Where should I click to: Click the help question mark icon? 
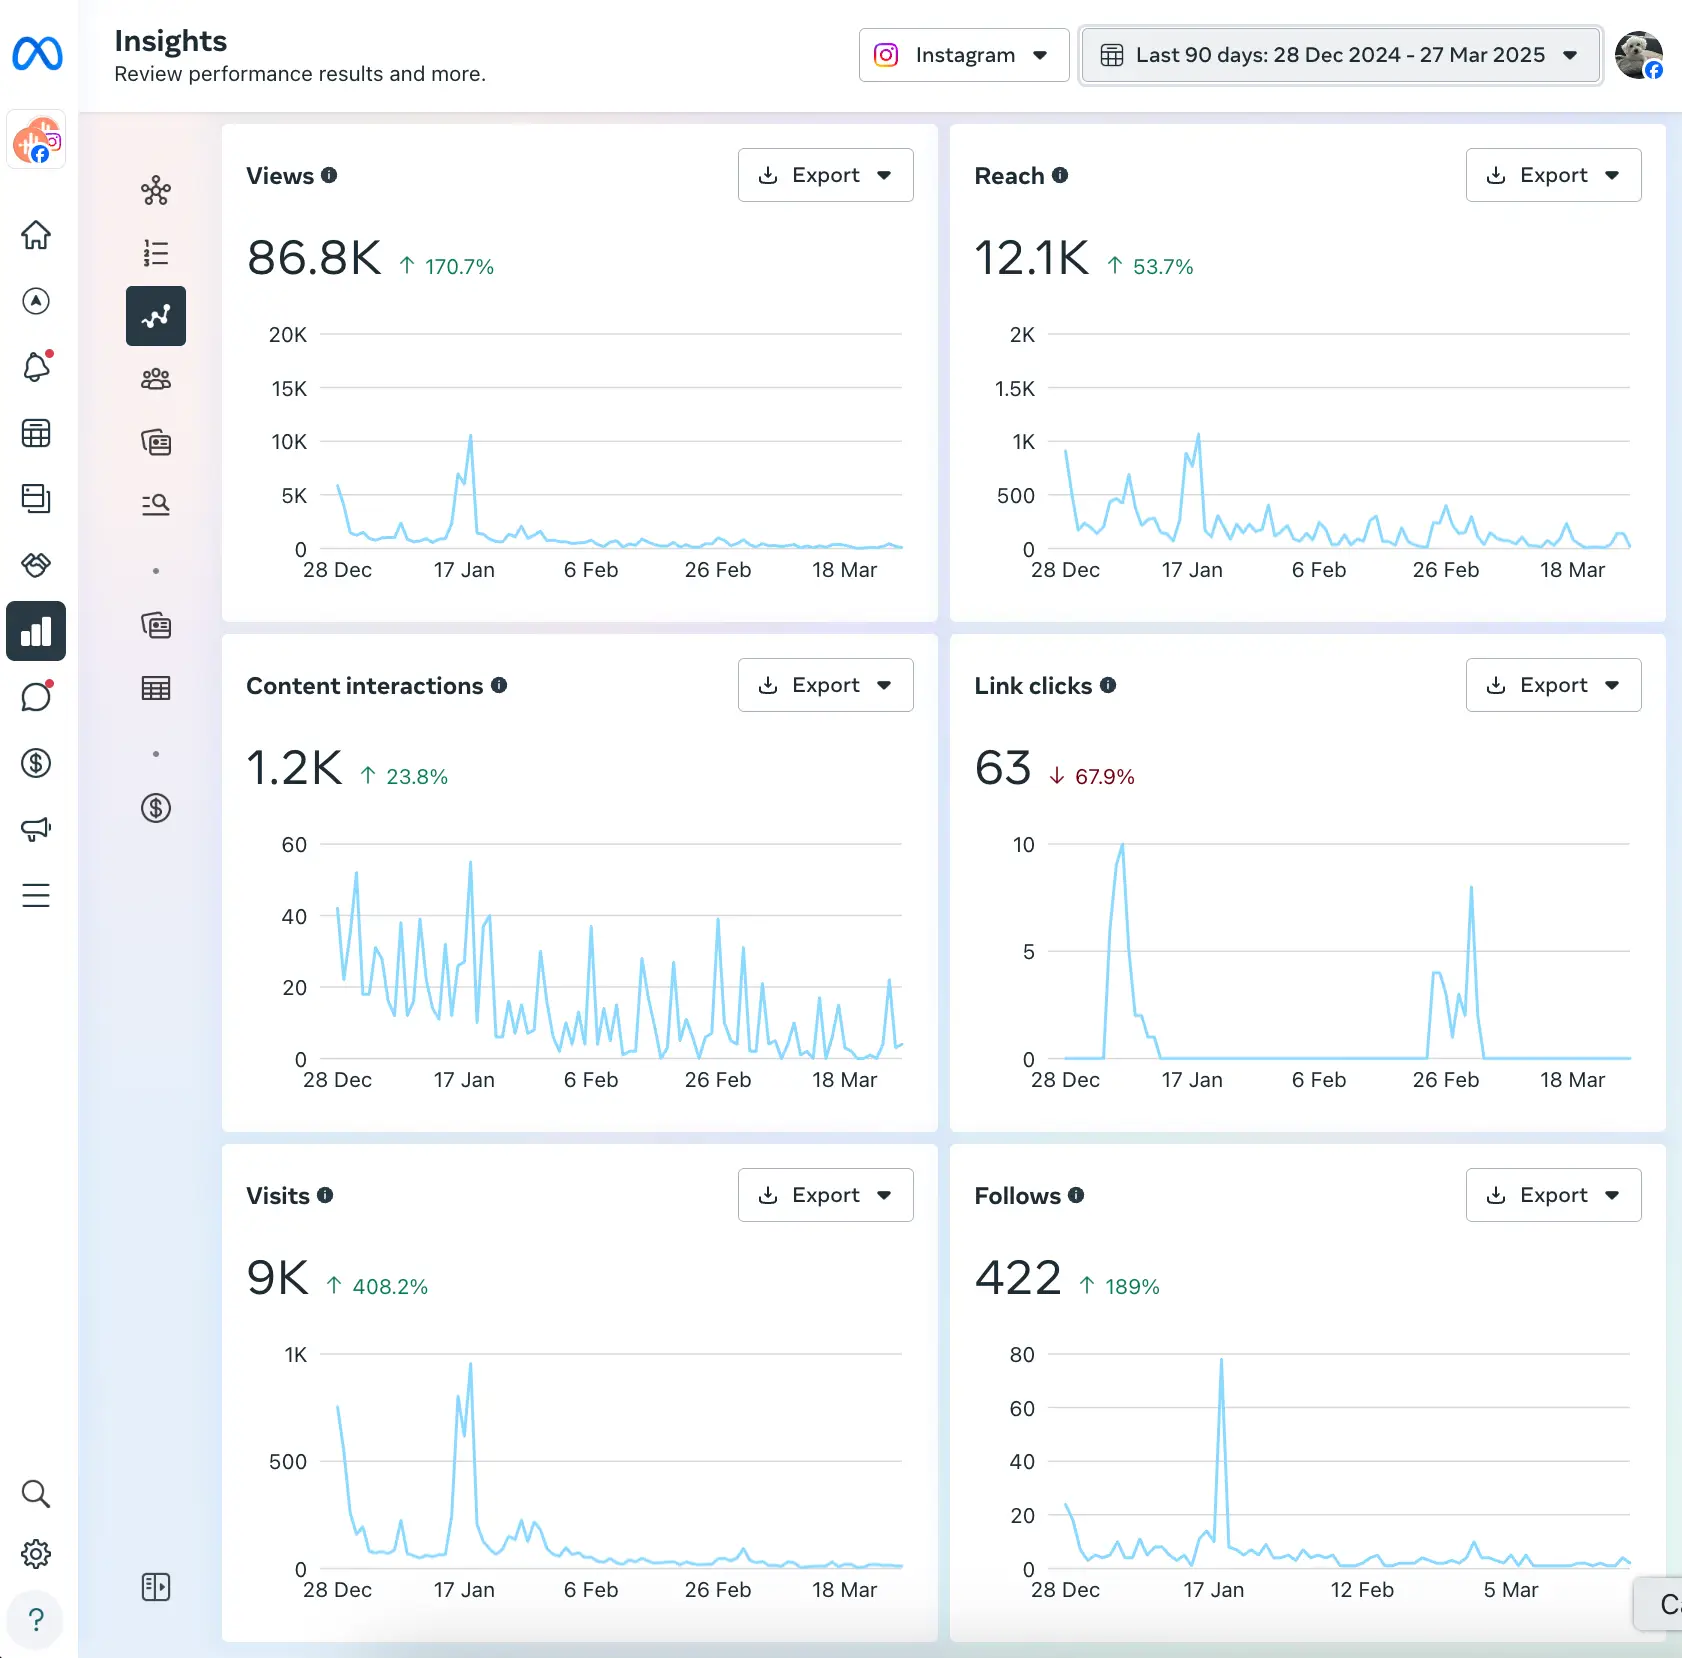tap(36, 1620)
